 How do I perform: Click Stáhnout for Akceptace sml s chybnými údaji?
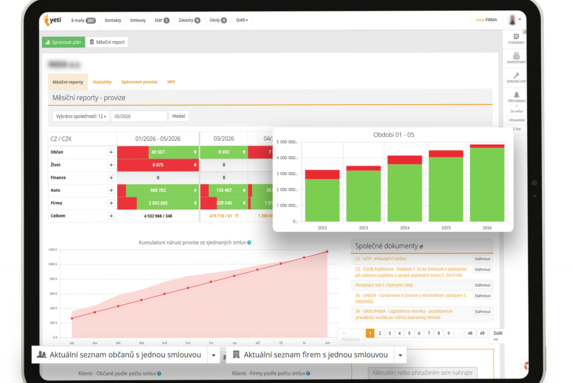tap(482, 285)
